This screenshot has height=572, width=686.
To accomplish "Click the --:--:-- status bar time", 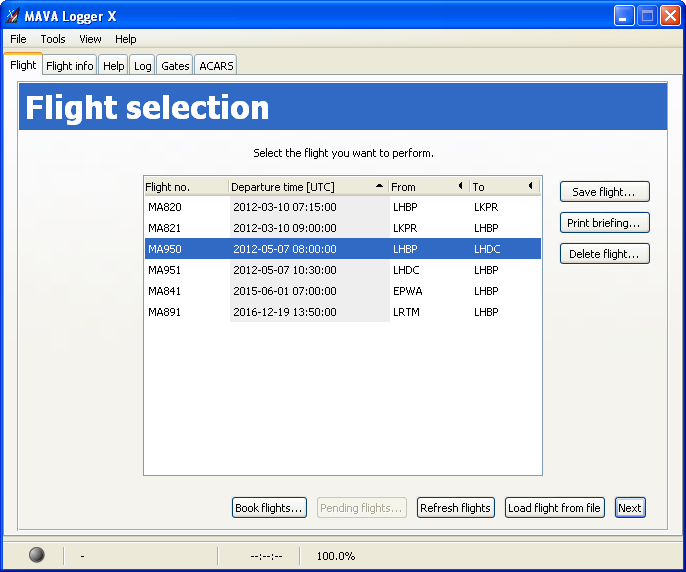I will coord(266,556).
